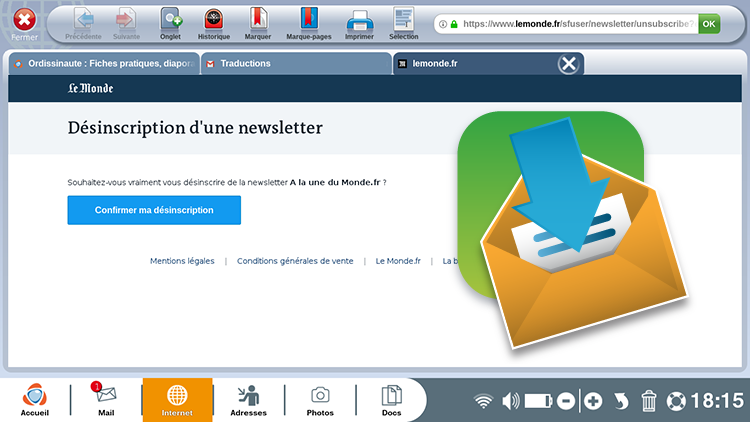This screenshot has width=750, height=422.
Task: Click the undo curved arrow icon
Action: 621,401
